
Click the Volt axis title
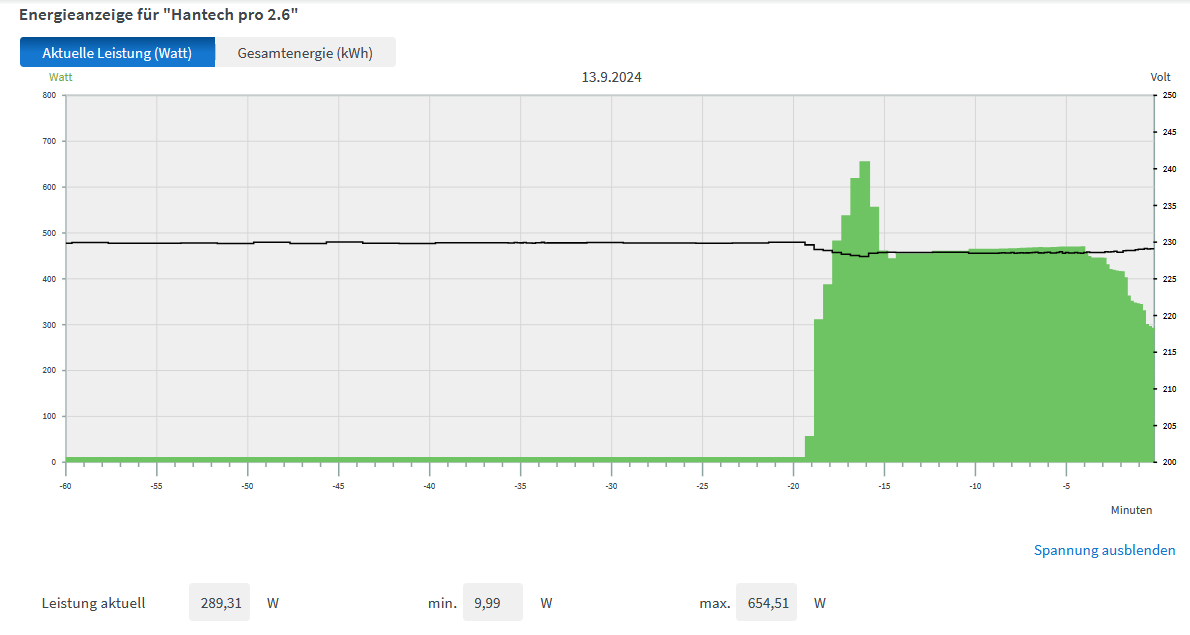click(1160, 77)
